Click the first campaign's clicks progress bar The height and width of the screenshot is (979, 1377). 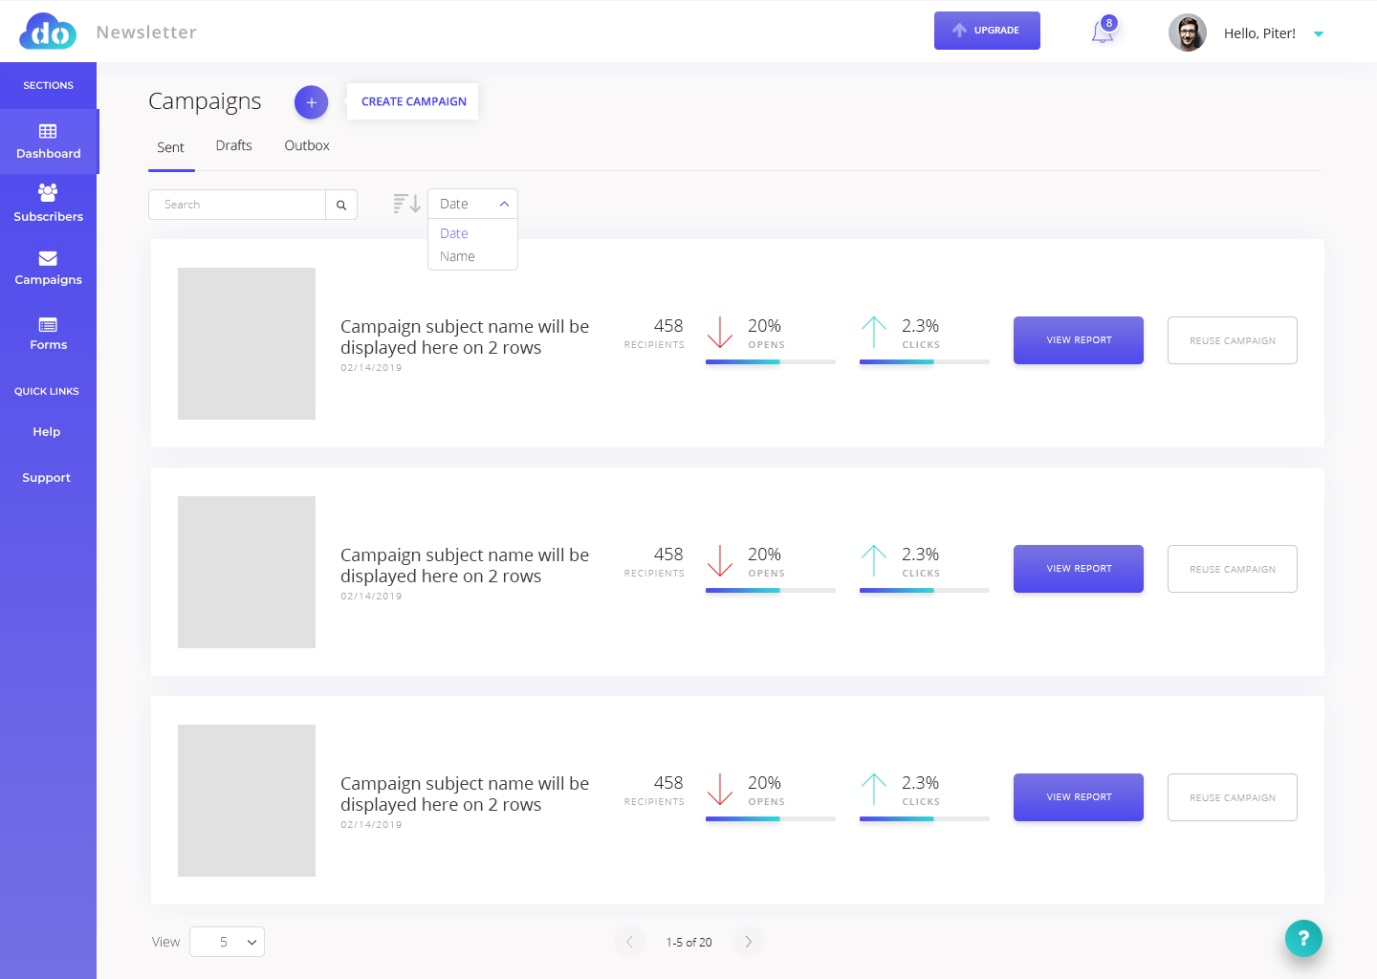(x=924, y=362)
